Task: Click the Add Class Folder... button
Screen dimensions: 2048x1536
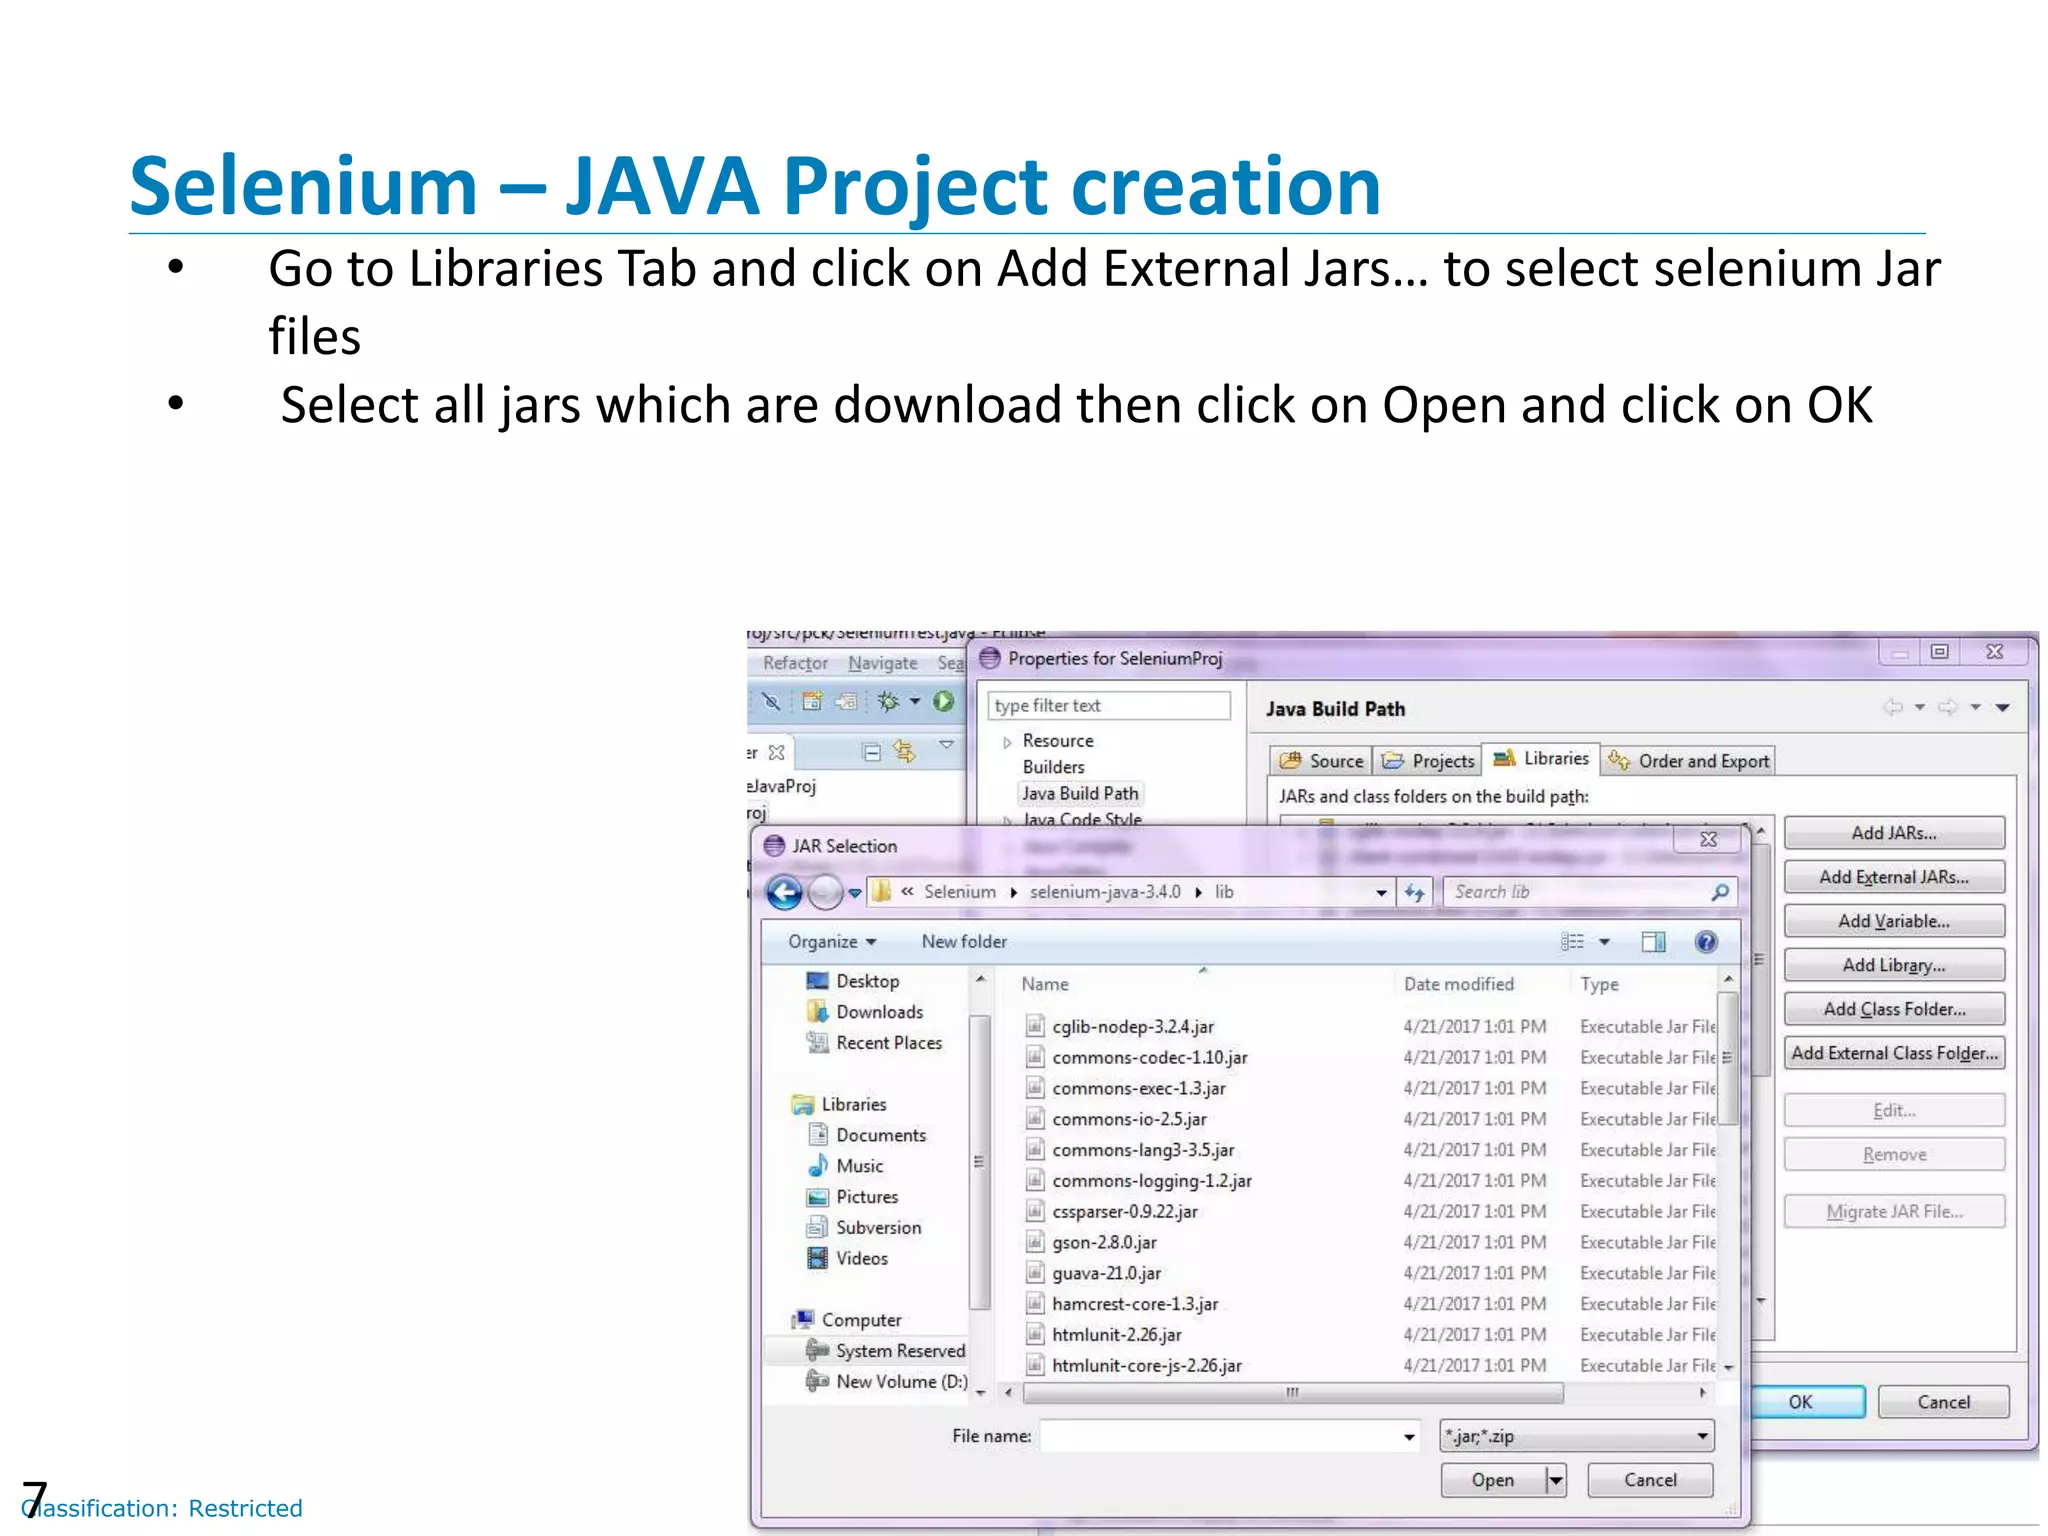Action: click(1894, 1009)
